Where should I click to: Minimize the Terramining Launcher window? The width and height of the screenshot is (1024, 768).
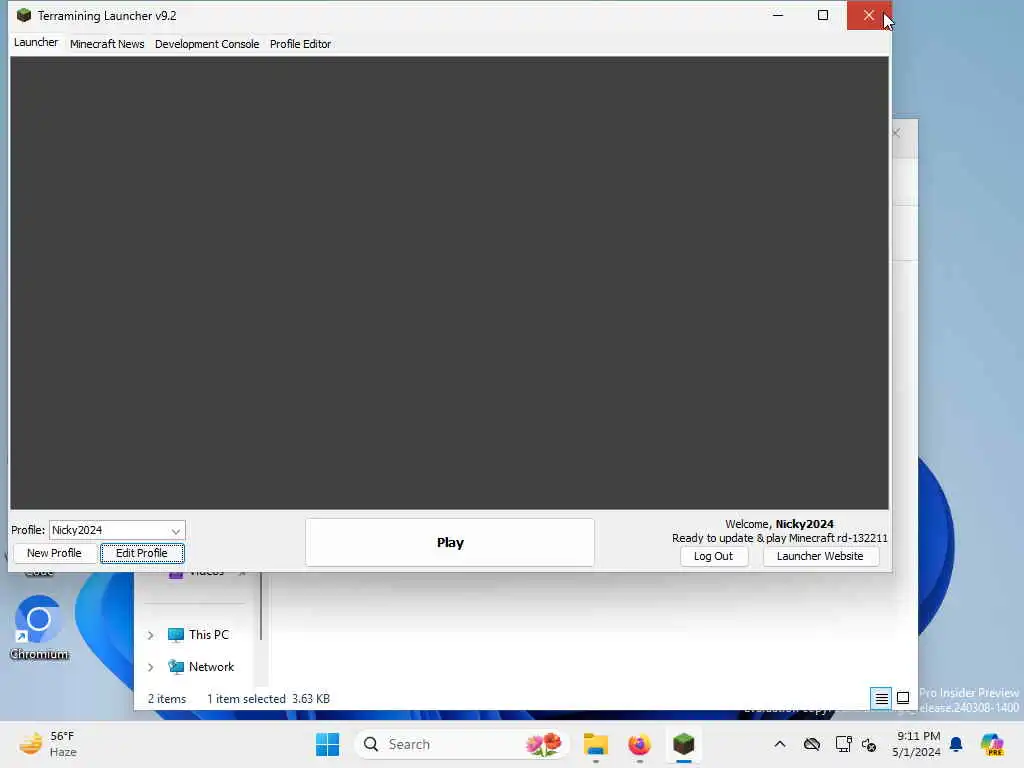pos(778,15)
